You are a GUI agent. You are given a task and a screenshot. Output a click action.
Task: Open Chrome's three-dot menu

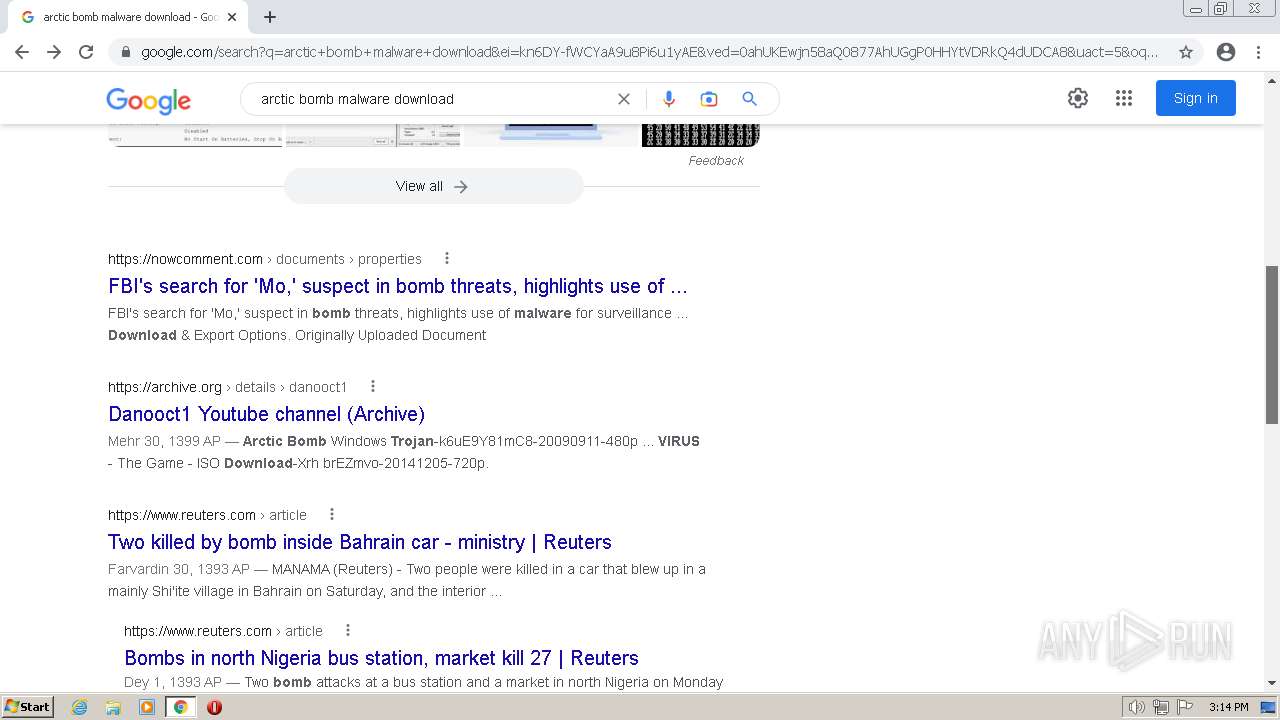1259,52
